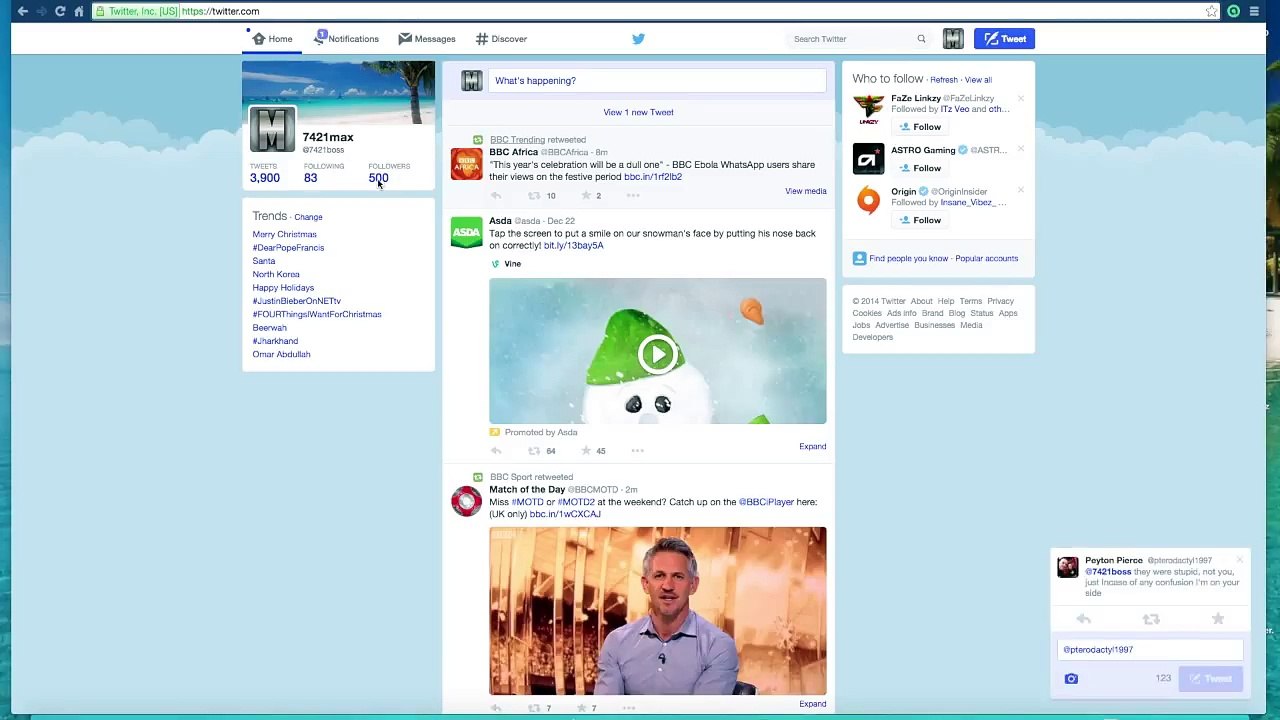1280x720 pixels.
Task: Focus the What's happening compose box
Action: 657,81
